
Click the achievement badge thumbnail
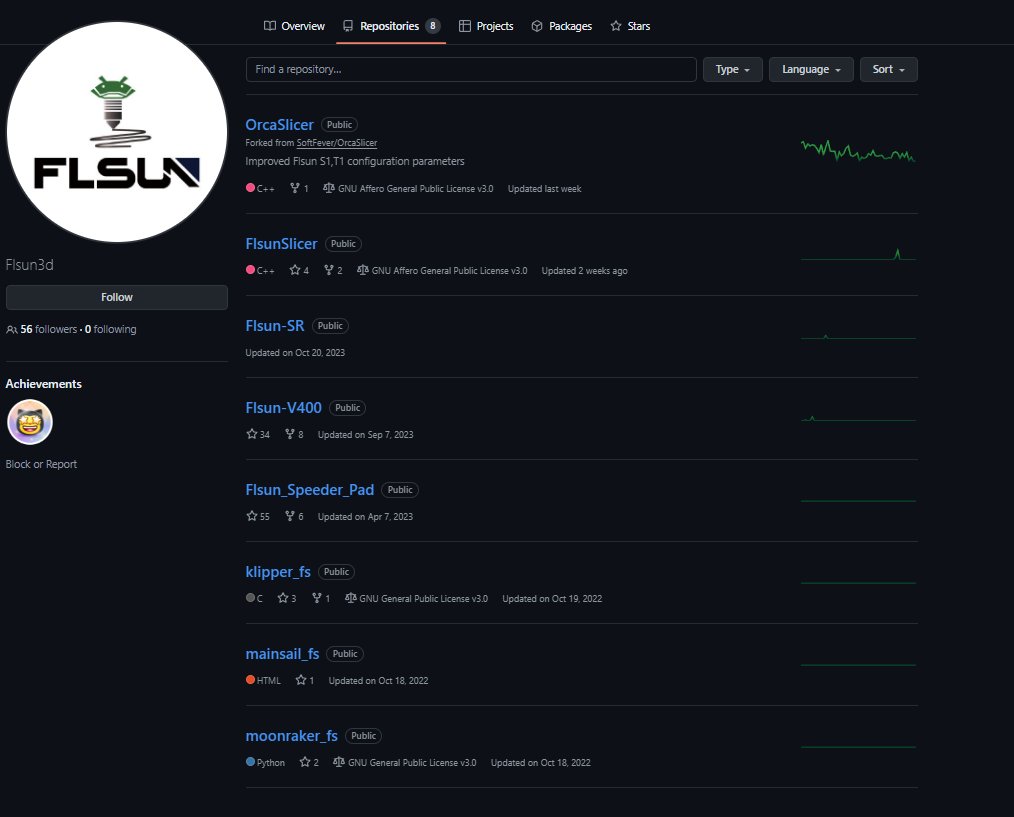coord(30,422)
